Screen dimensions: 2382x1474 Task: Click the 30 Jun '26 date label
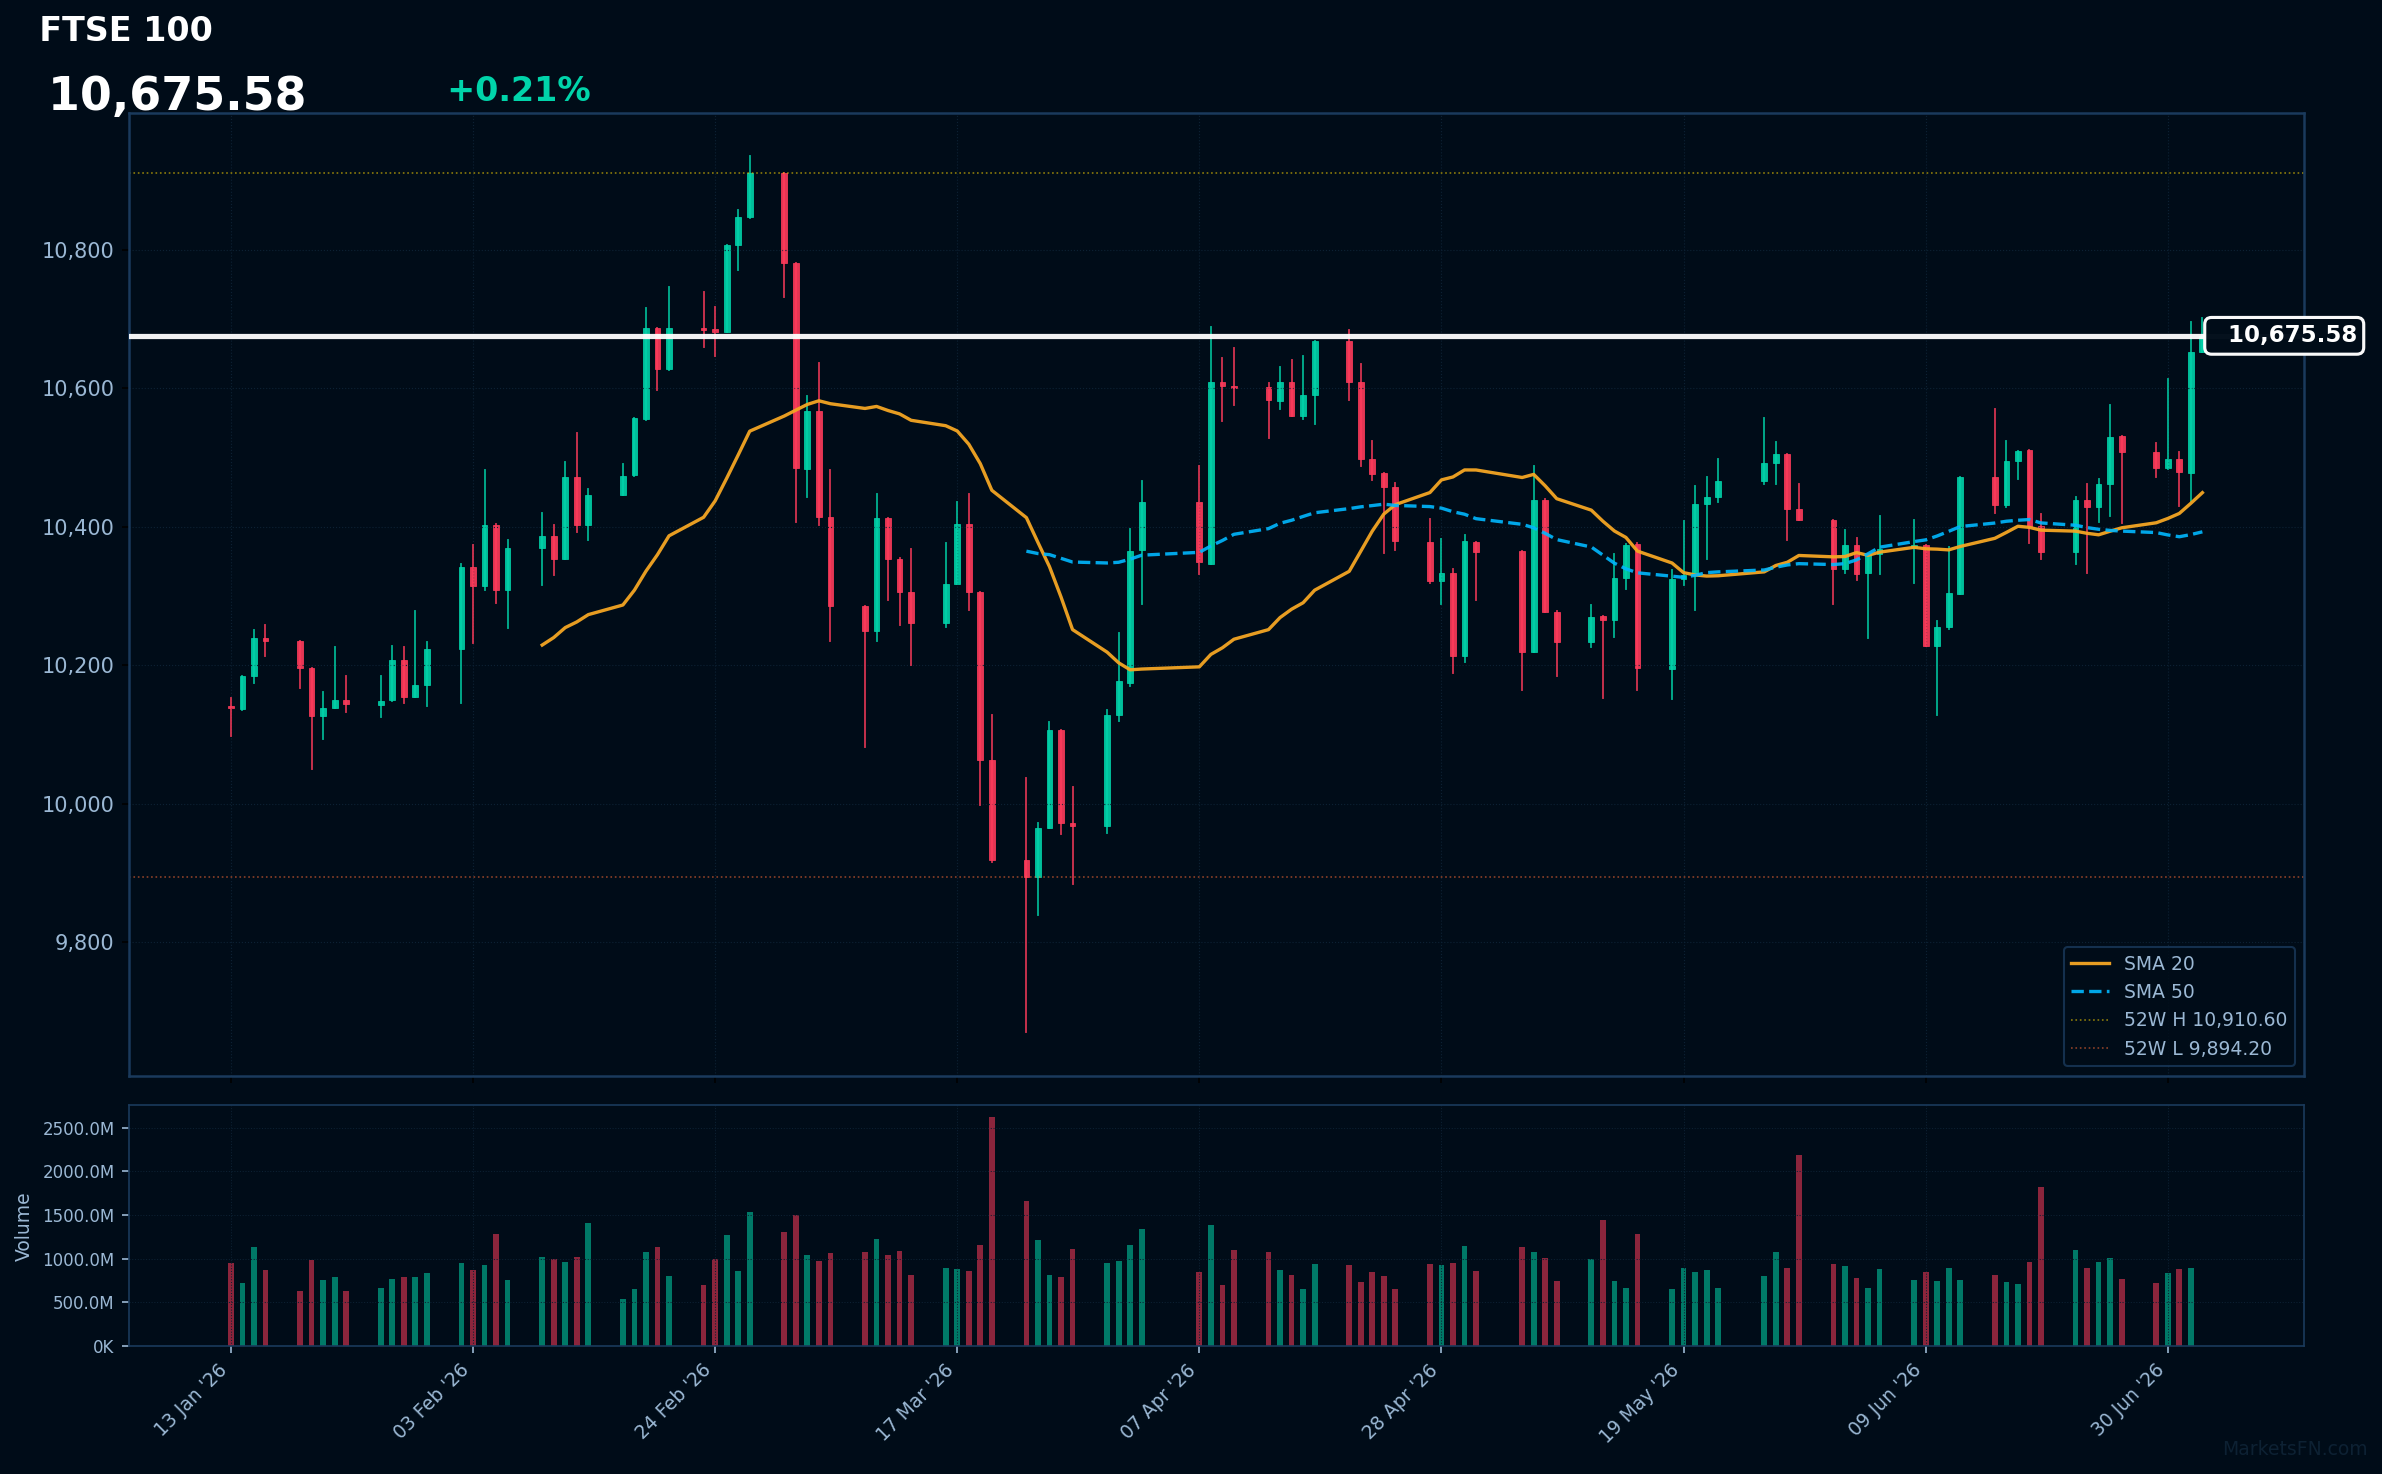pyautogui.click(x=2127, y=1401)
